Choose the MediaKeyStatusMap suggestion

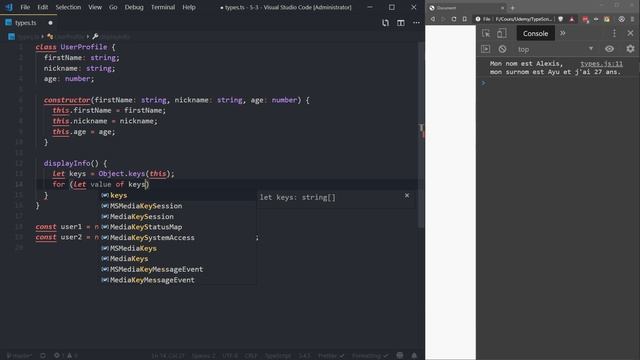[x=178, y=227]
